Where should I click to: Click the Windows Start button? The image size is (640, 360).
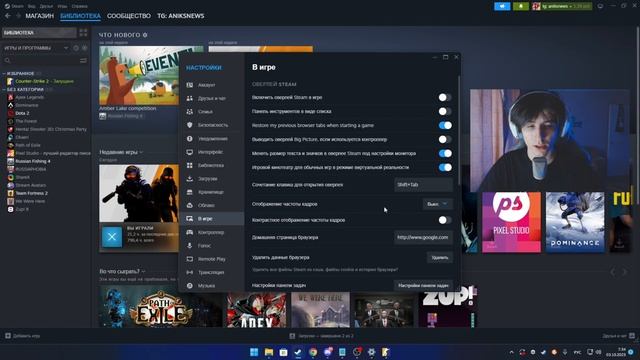coord(254,352)
